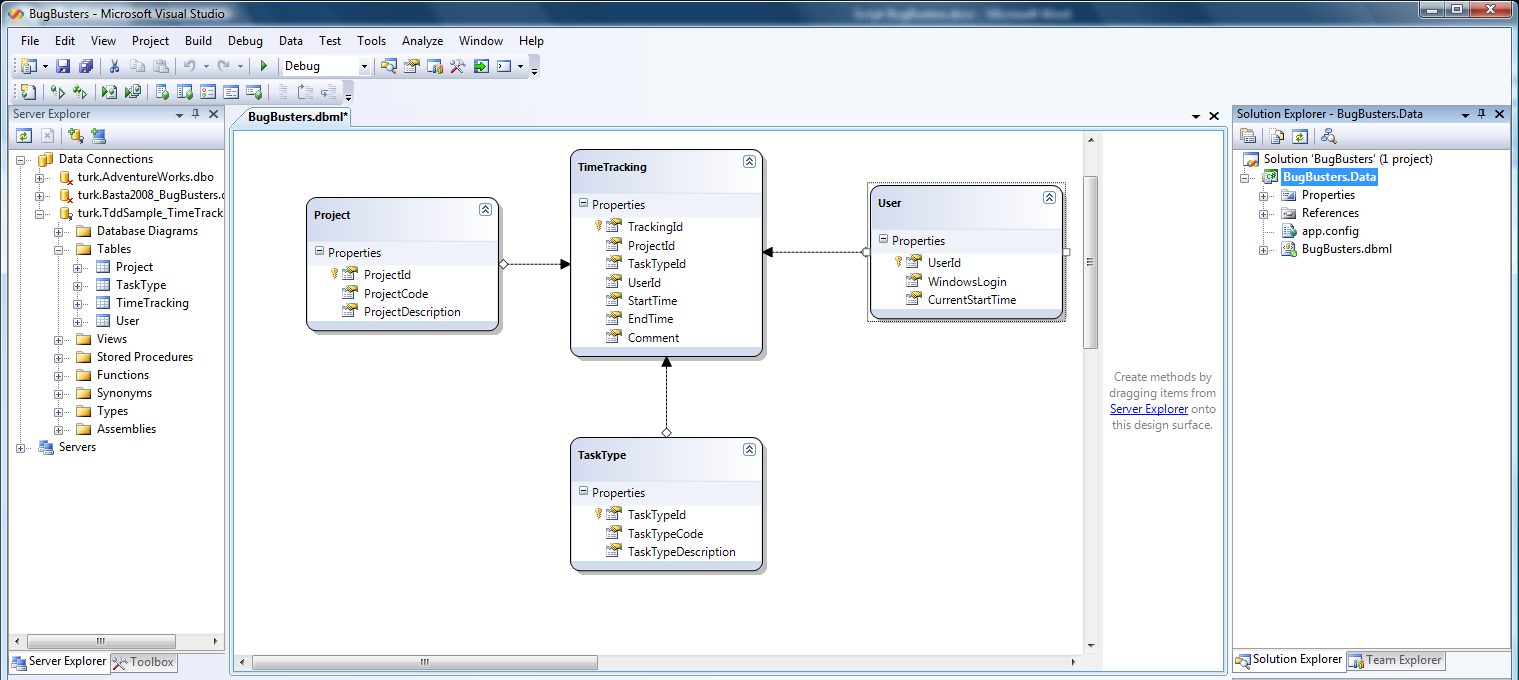Select the BugBusters.dbml* document tab
This screenshot has width=1519, height=680.
click(x=297, y=117)
